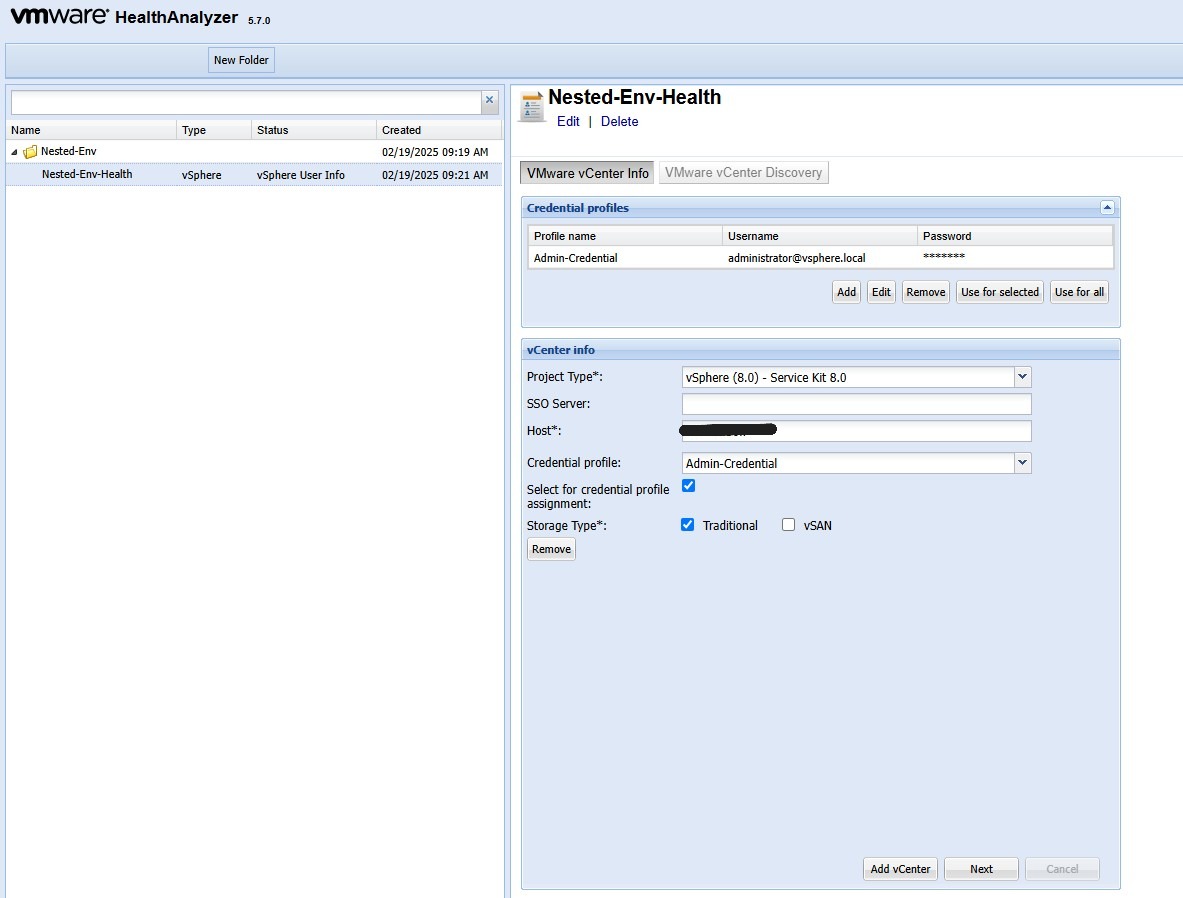This screenshot has width=1183, height=898.
Task: Click the Nested-Env folder icon
Action: [30, 152]
